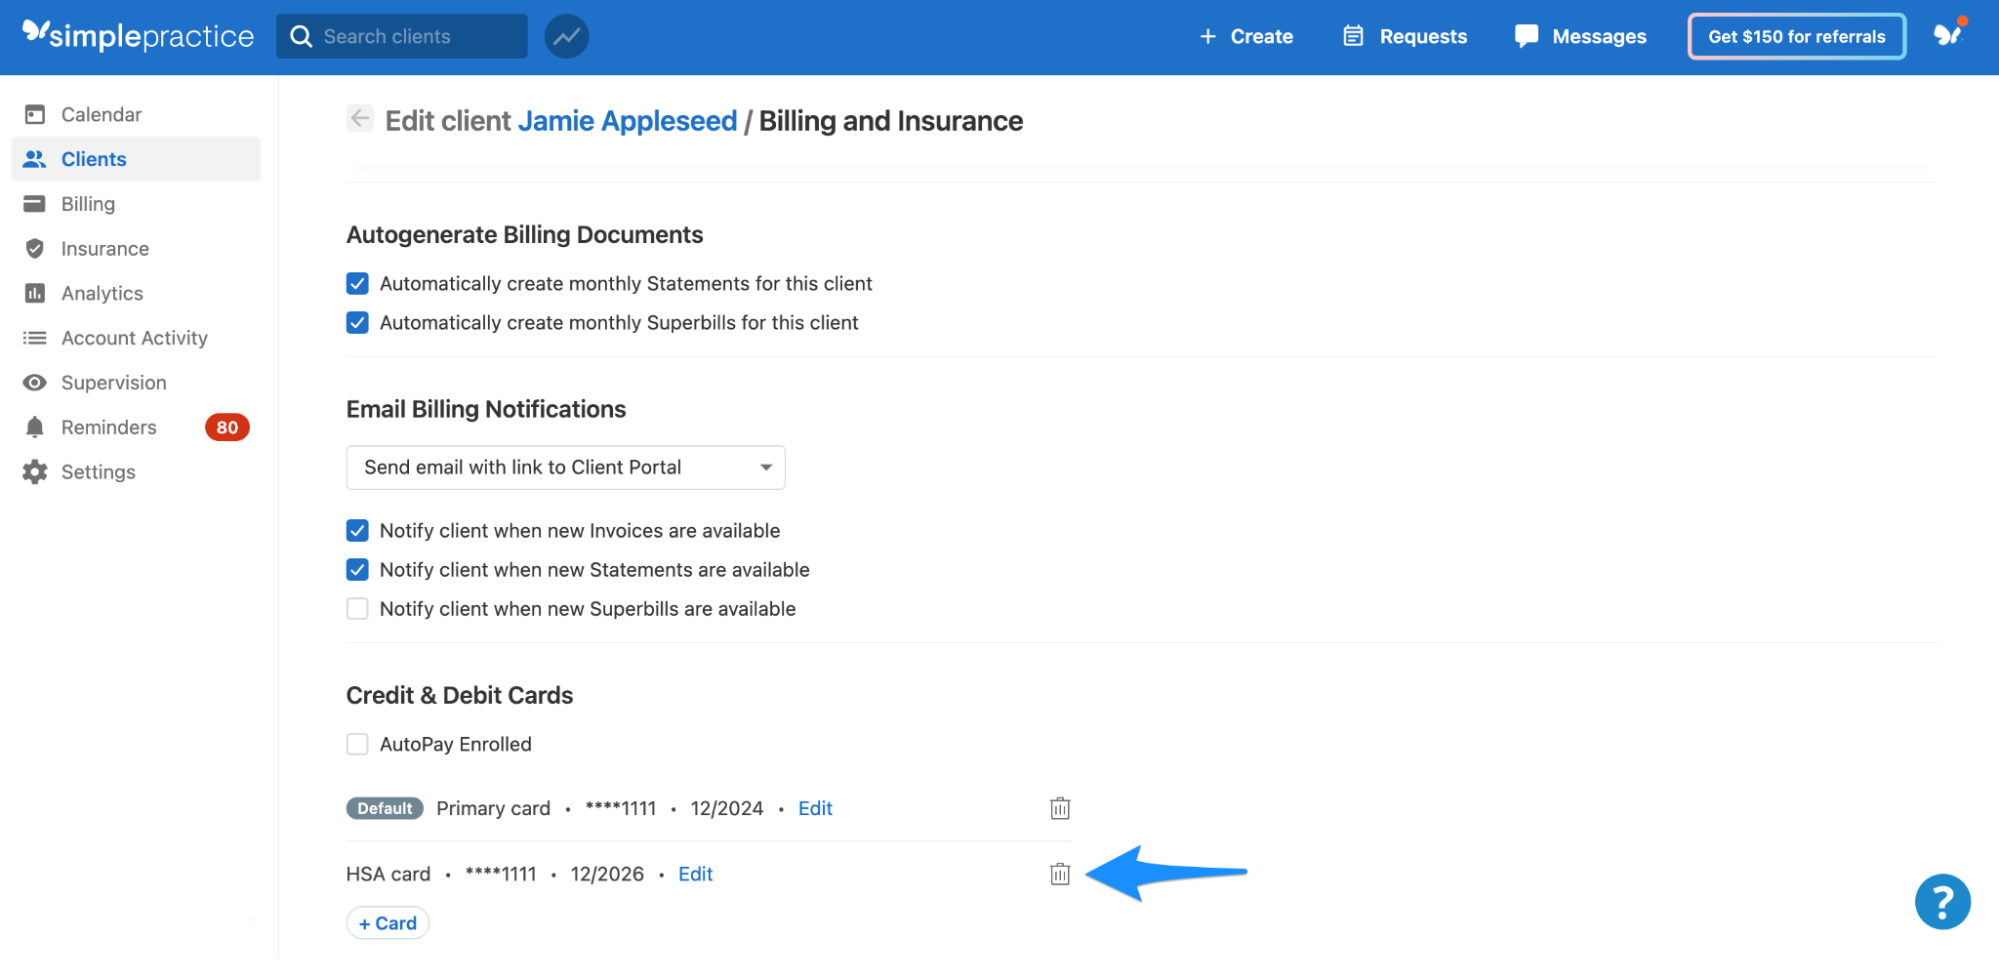Open the trends/analytics icon beside search bar
The image size is (1999, 960).
point(566,36)
